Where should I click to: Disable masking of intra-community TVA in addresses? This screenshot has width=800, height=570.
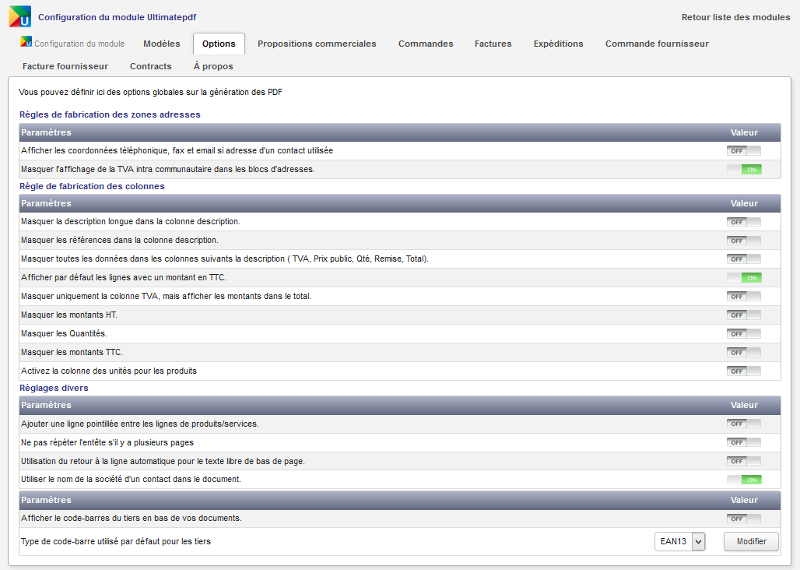743,170
